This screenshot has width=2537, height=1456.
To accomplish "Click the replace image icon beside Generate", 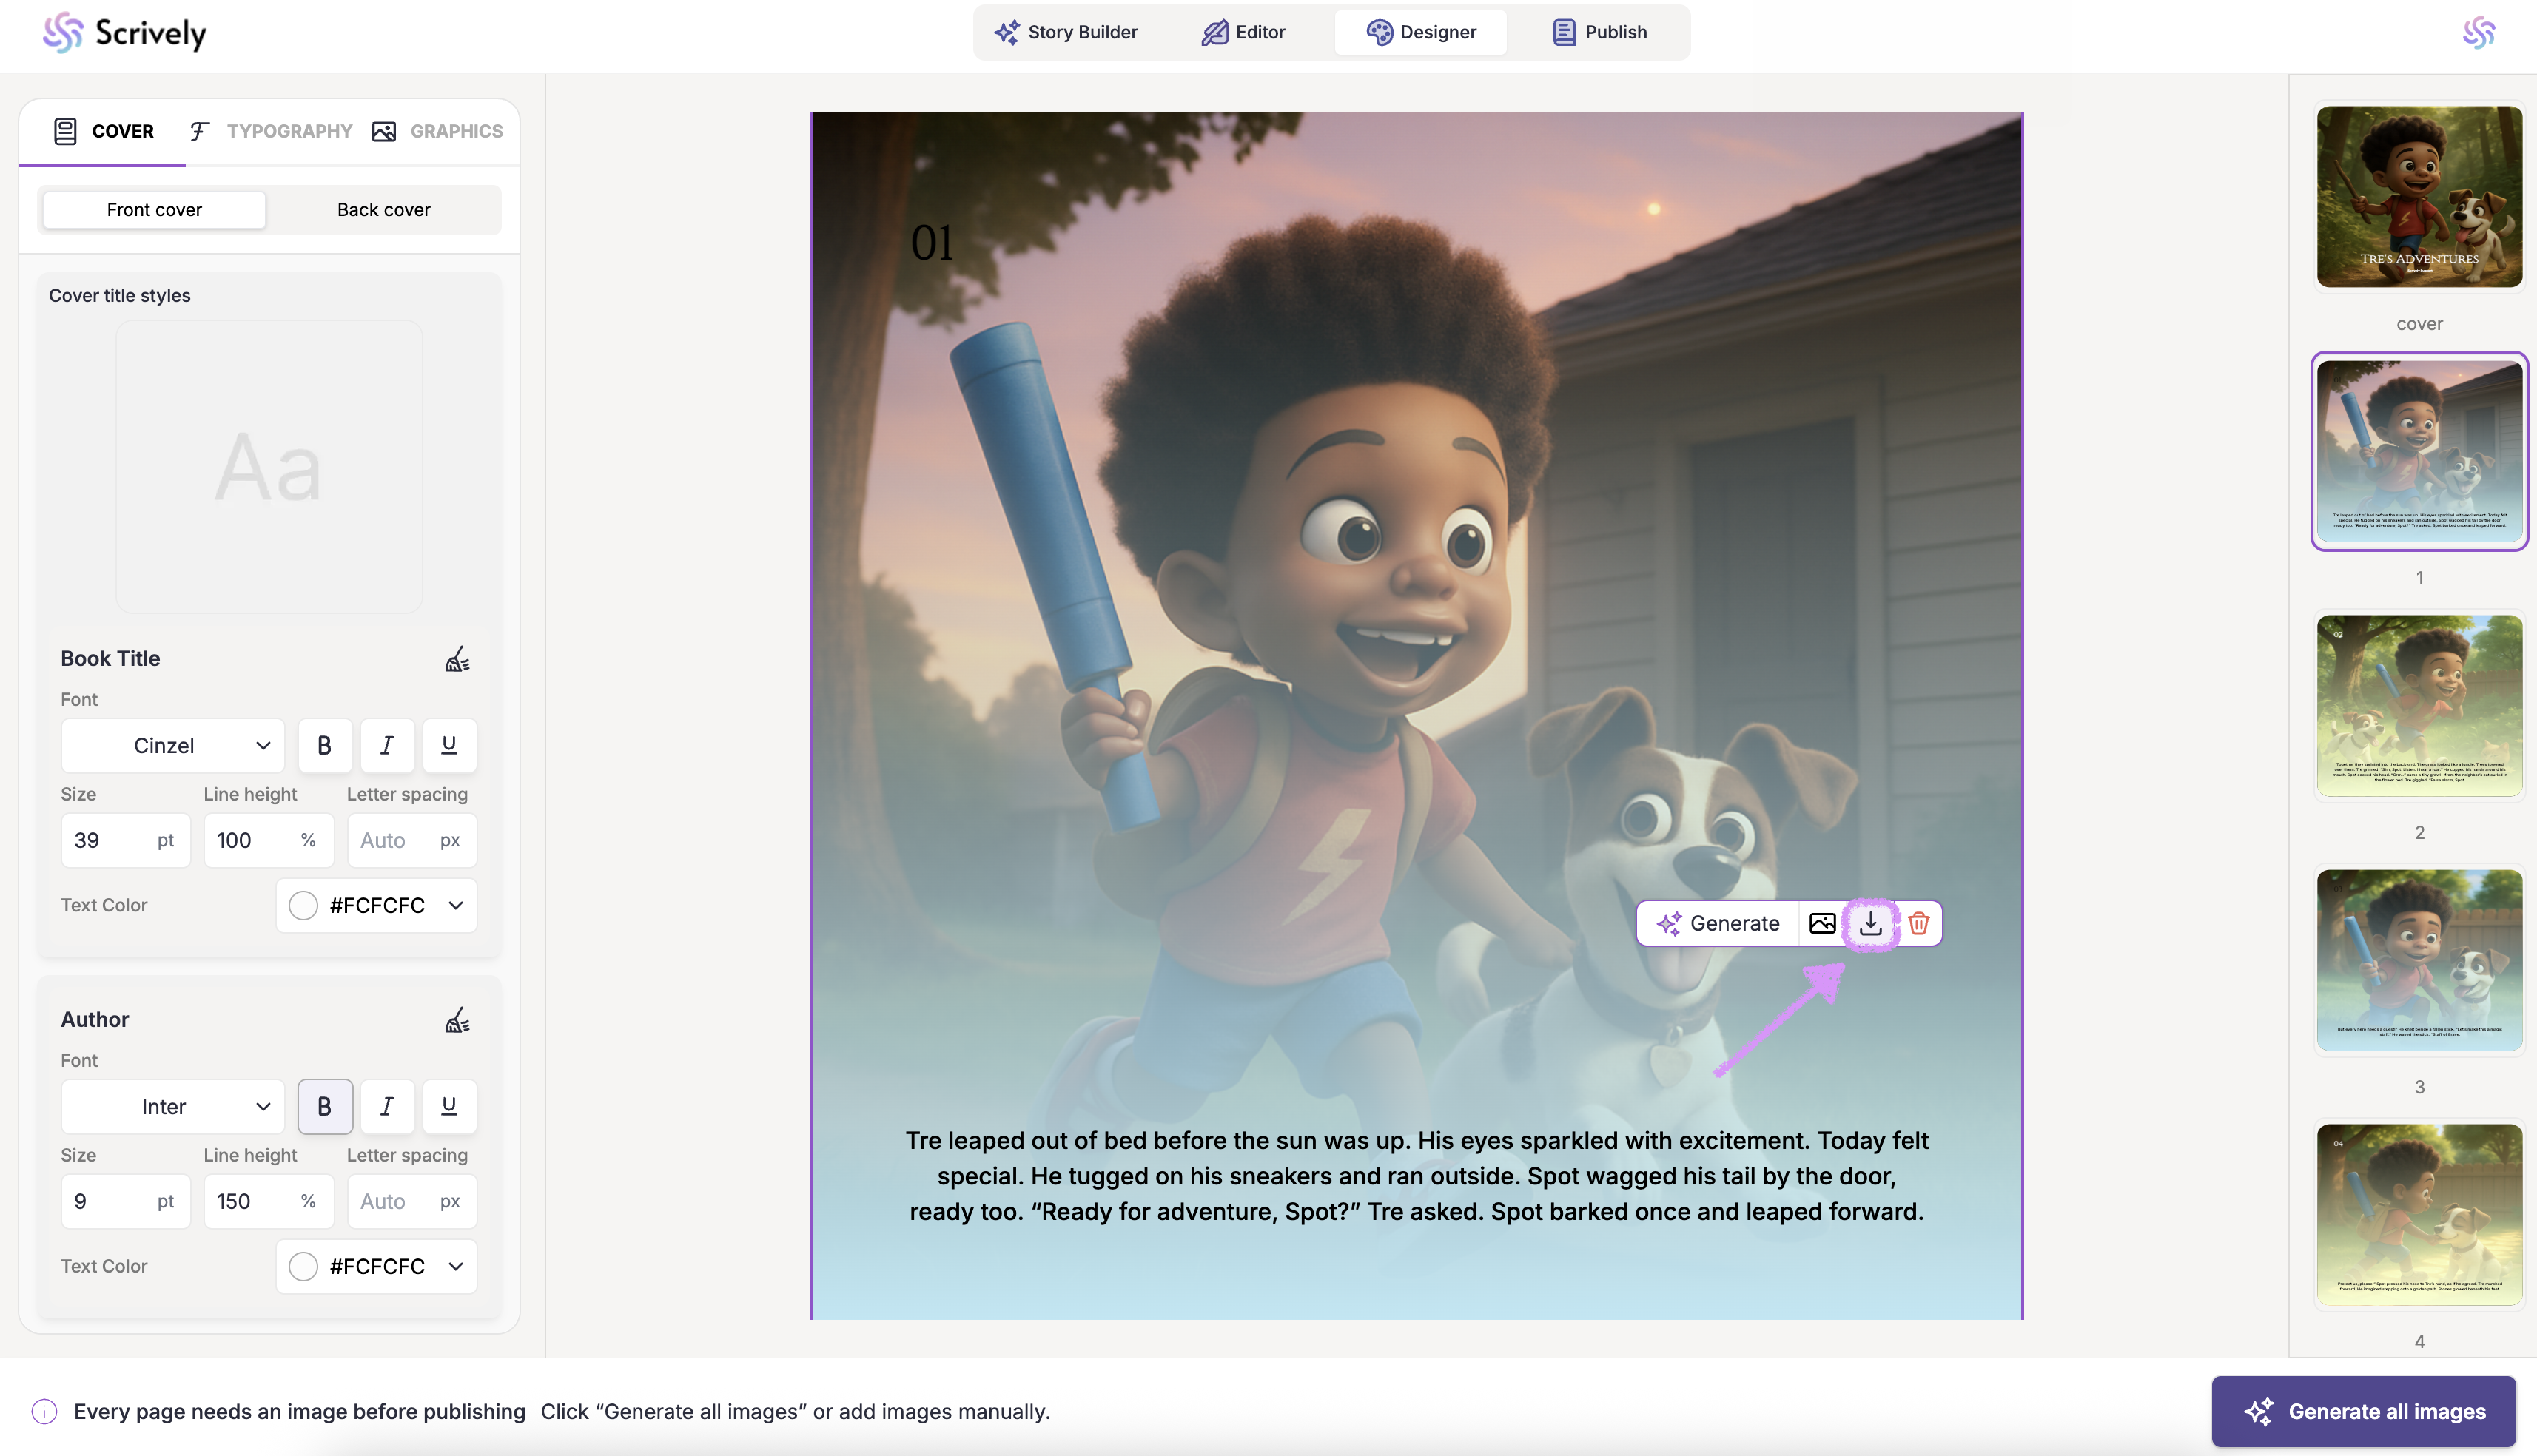I will tap(1822, 923).
